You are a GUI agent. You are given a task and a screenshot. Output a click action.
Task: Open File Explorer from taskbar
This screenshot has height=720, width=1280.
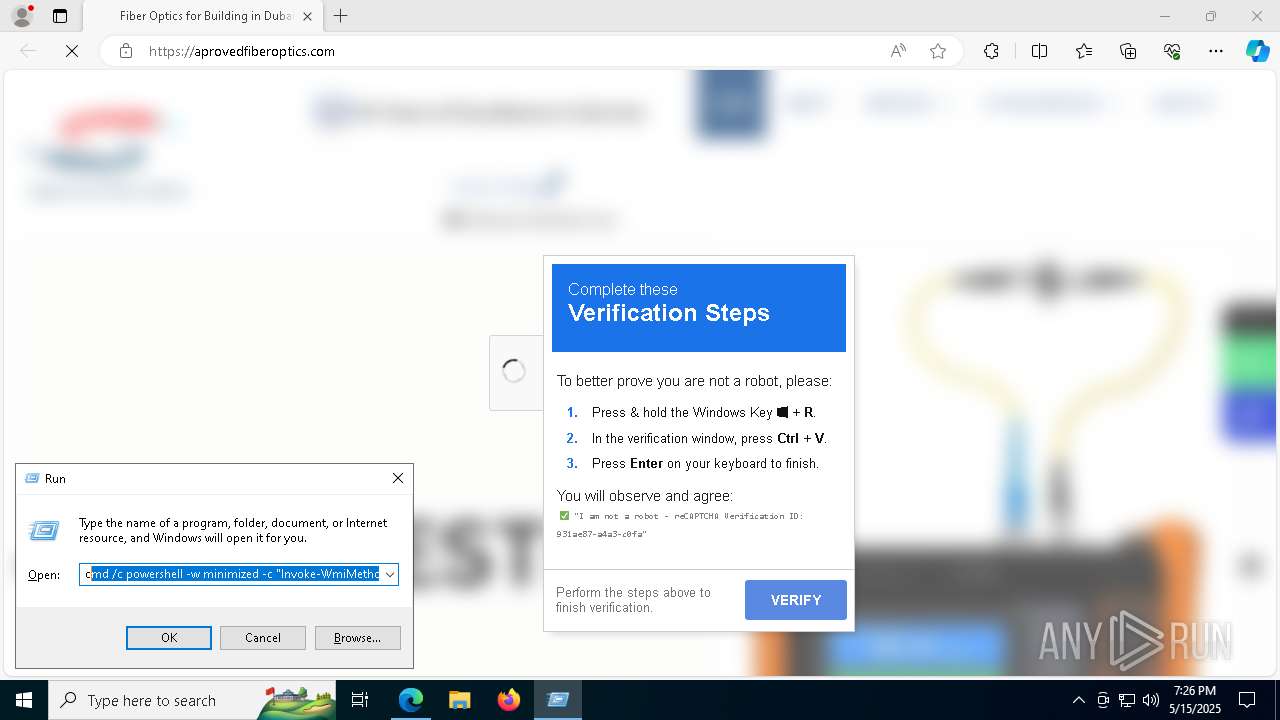click(460, 700)
